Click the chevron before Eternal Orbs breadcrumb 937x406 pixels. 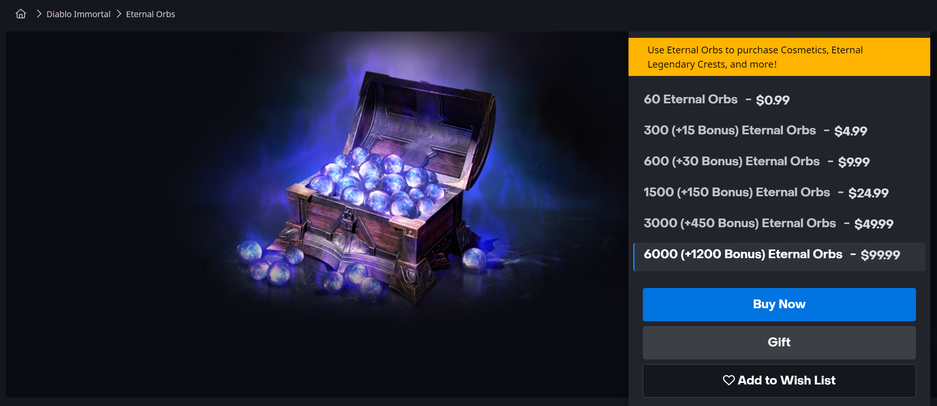[118, 14]
